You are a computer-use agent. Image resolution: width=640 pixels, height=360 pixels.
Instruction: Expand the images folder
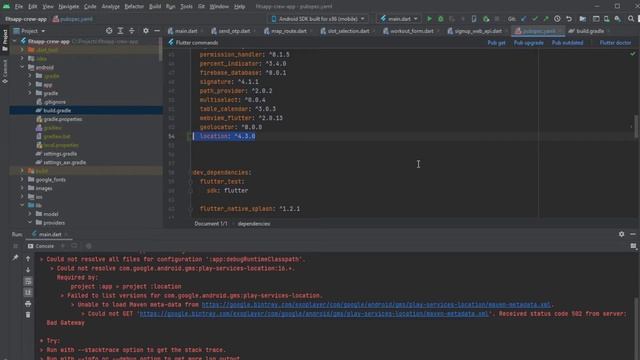click(x=22, y=188)
